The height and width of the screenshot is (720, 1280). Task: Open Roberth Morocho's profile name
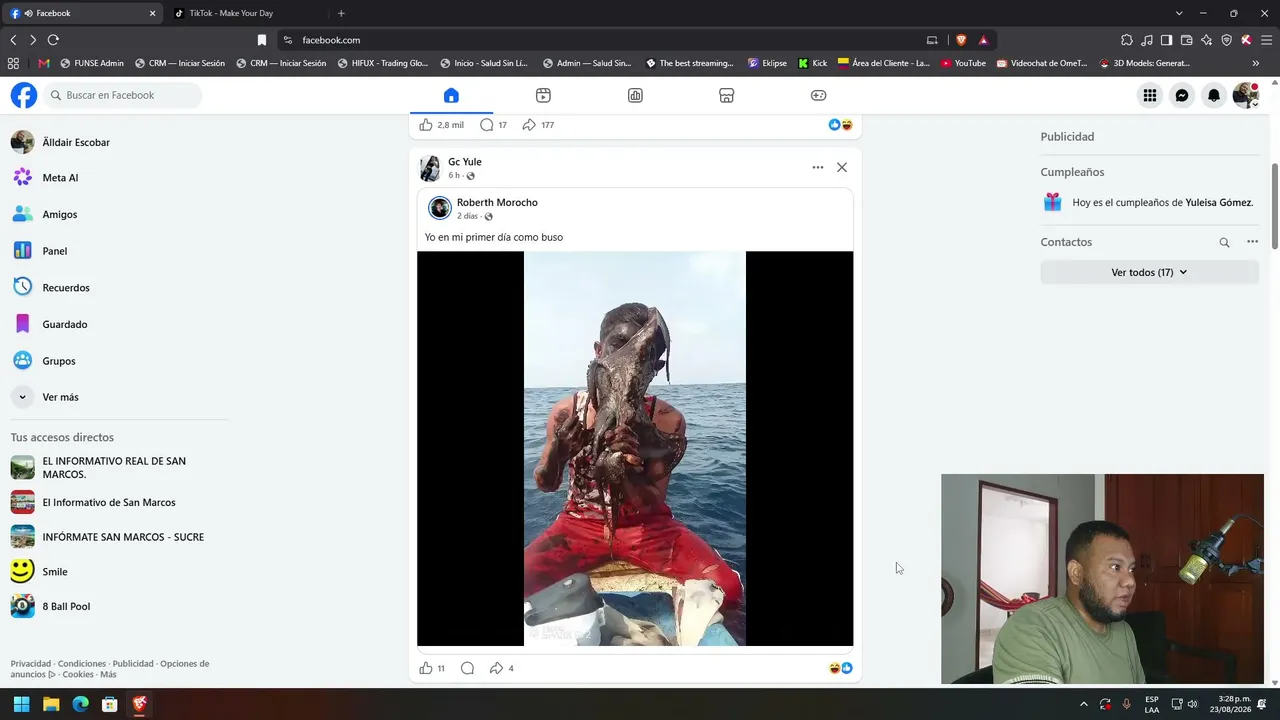click(x=497, y=202)
